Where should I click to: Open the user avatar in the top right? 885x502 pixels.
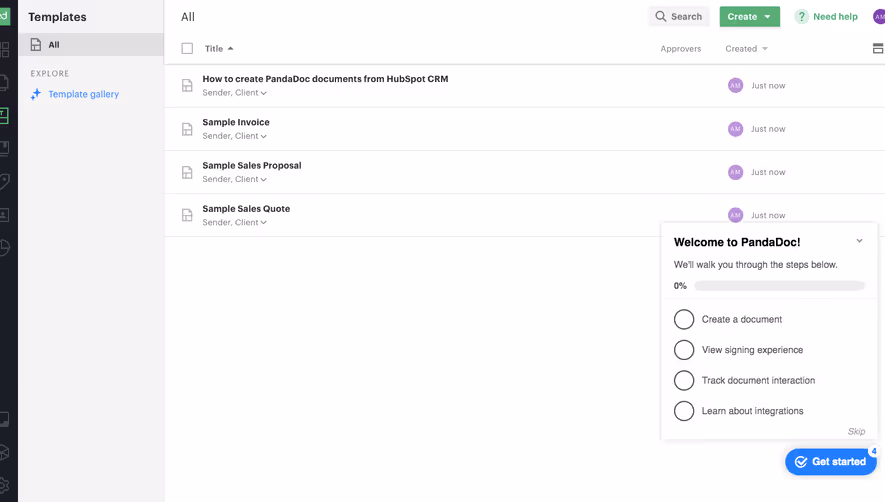tap(879, 16)
